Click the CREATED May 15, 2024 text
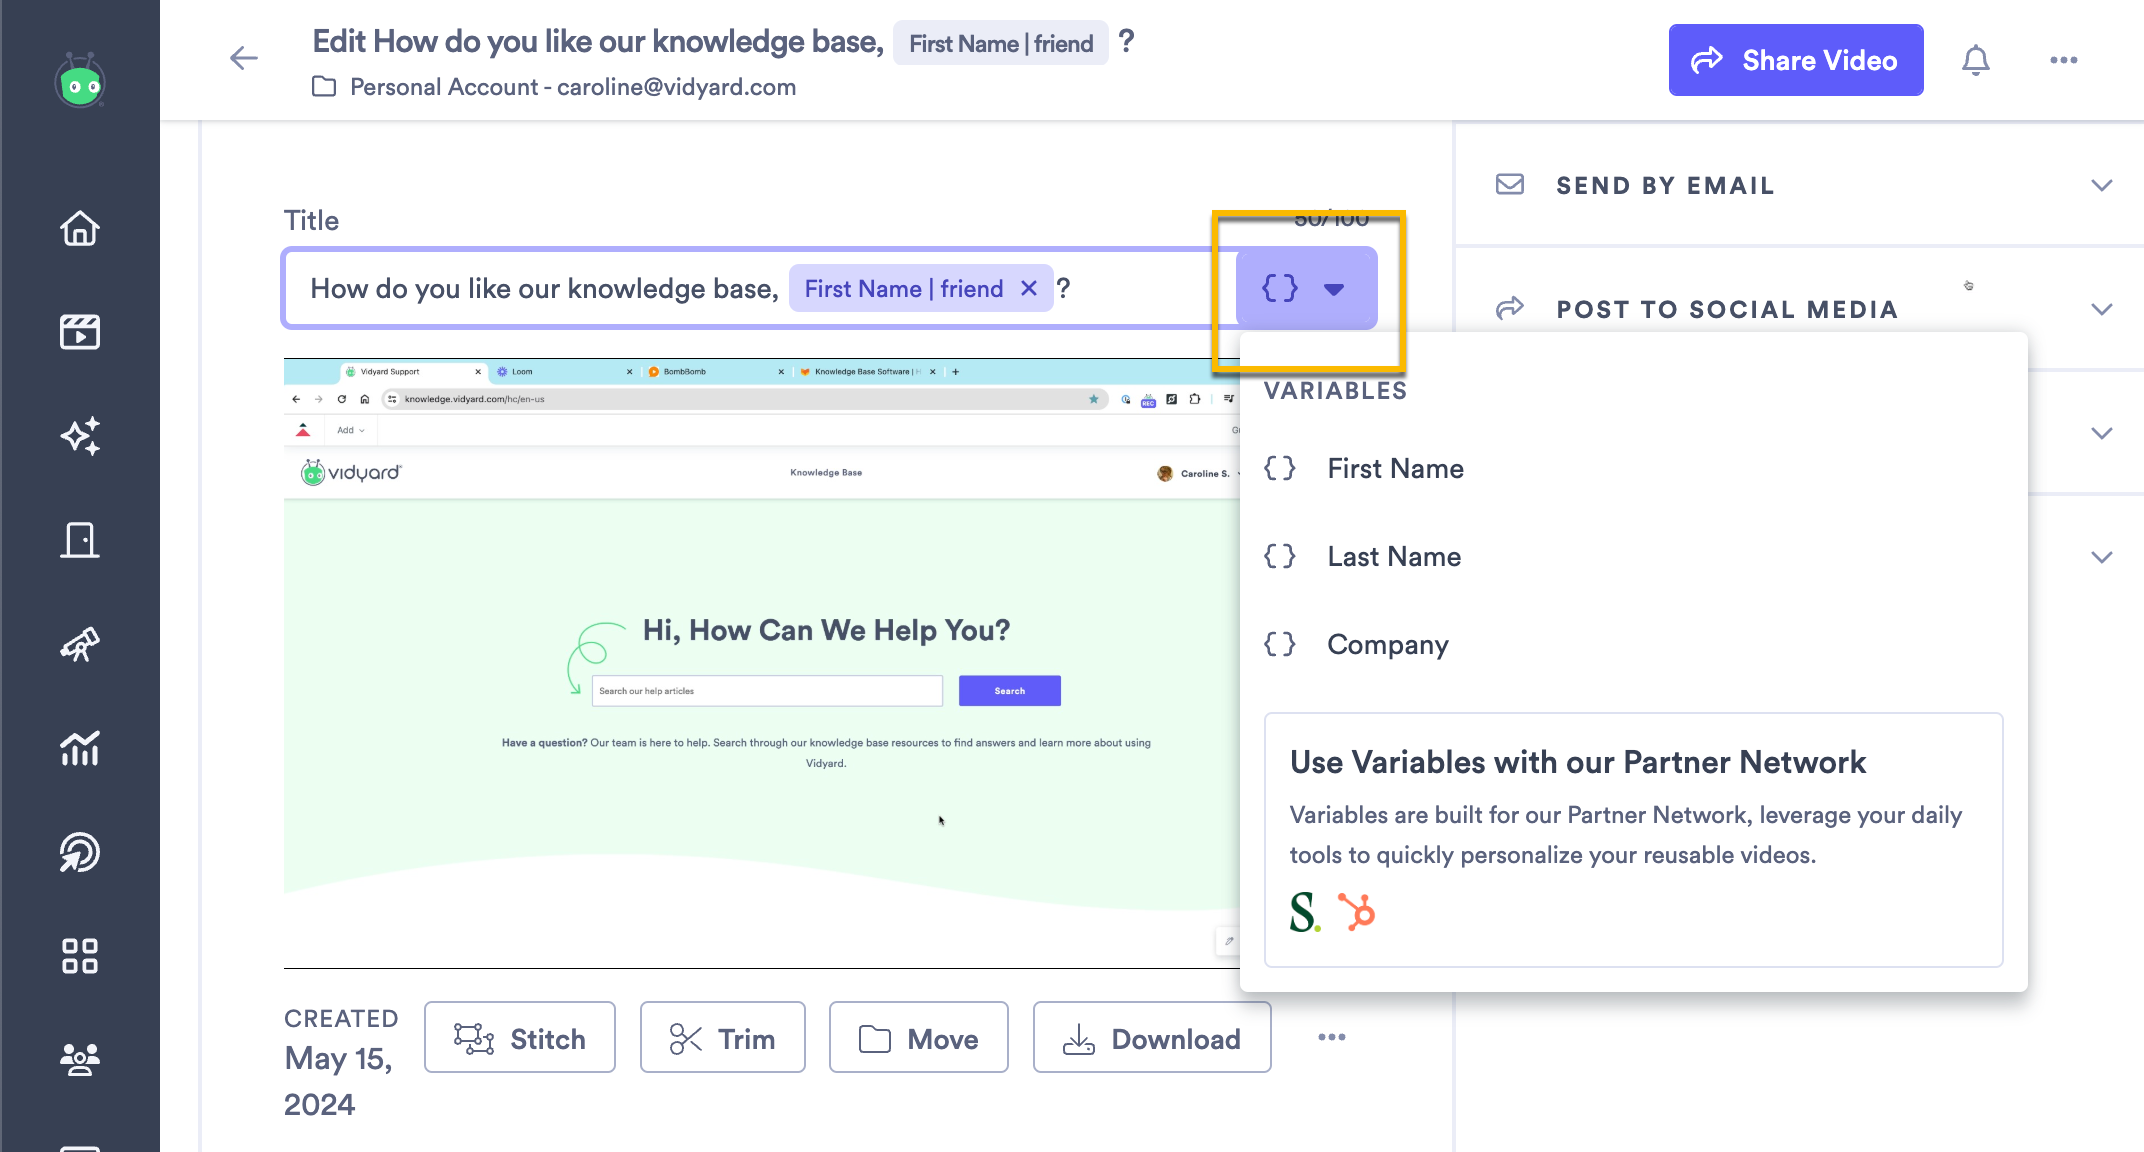Screen dimensions: 2144x1152 pos(341,1062)
